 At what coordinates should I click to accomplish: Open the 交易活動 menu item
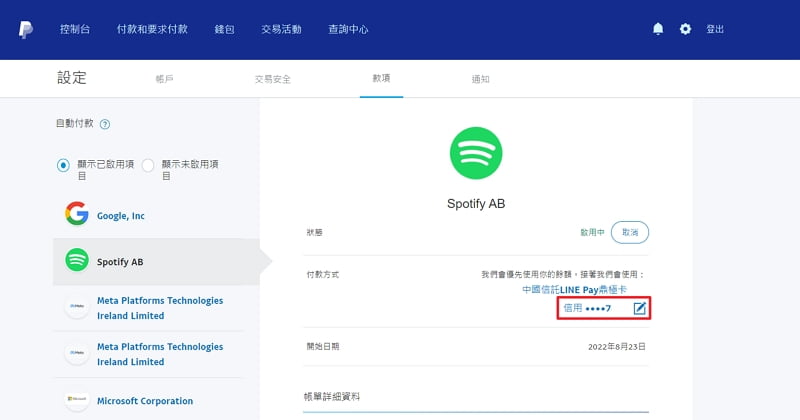click(281, 30)
